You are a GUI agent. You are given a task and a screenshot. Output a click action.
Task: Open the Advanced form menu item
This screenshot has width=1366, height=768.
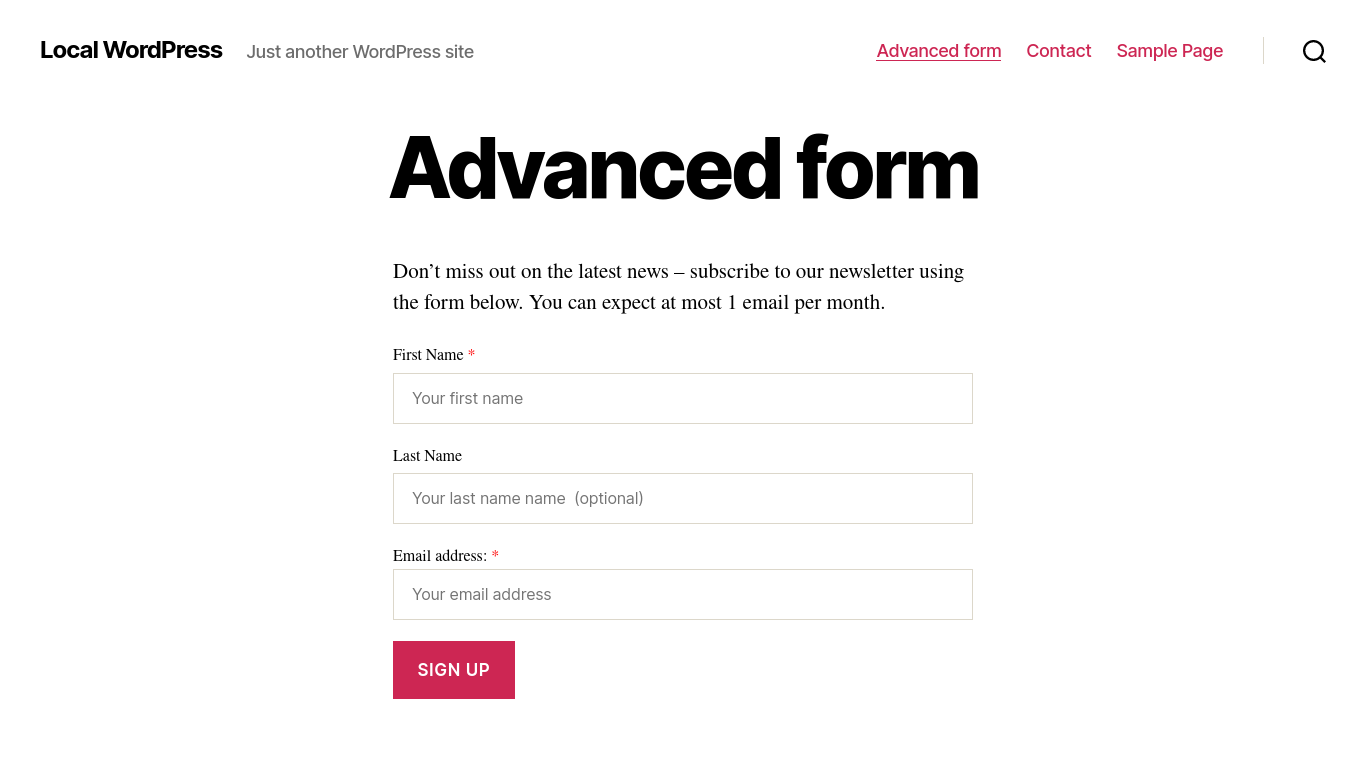coord(938,51)
